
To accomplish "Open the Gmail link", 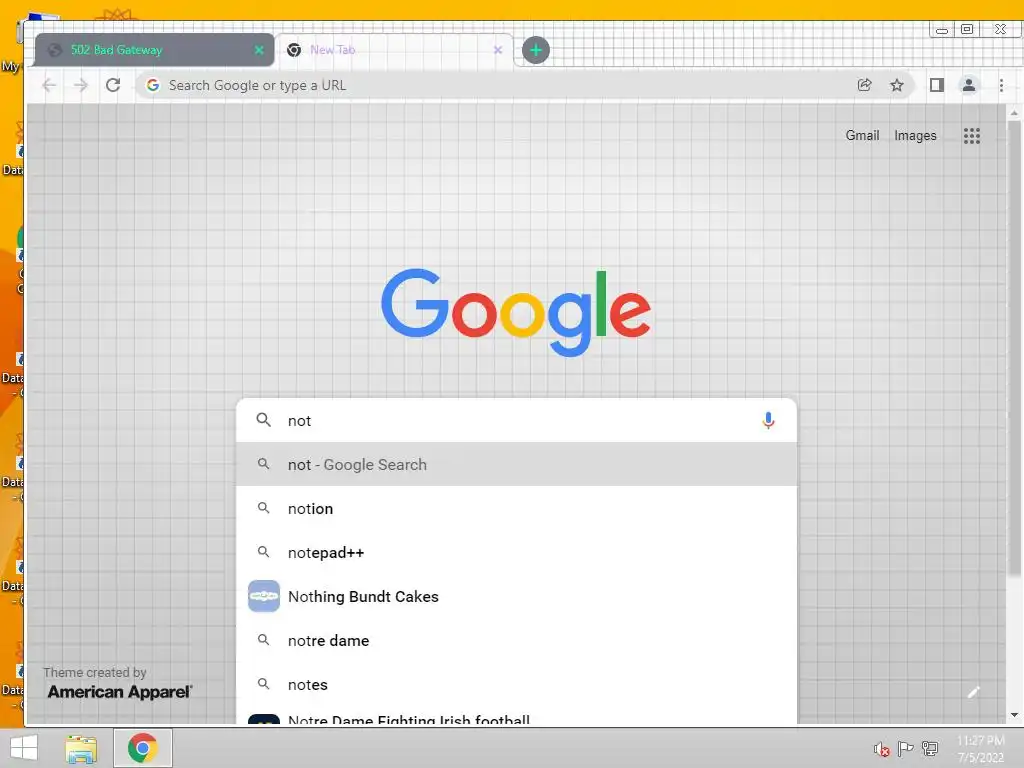I will tap(862, 135).
